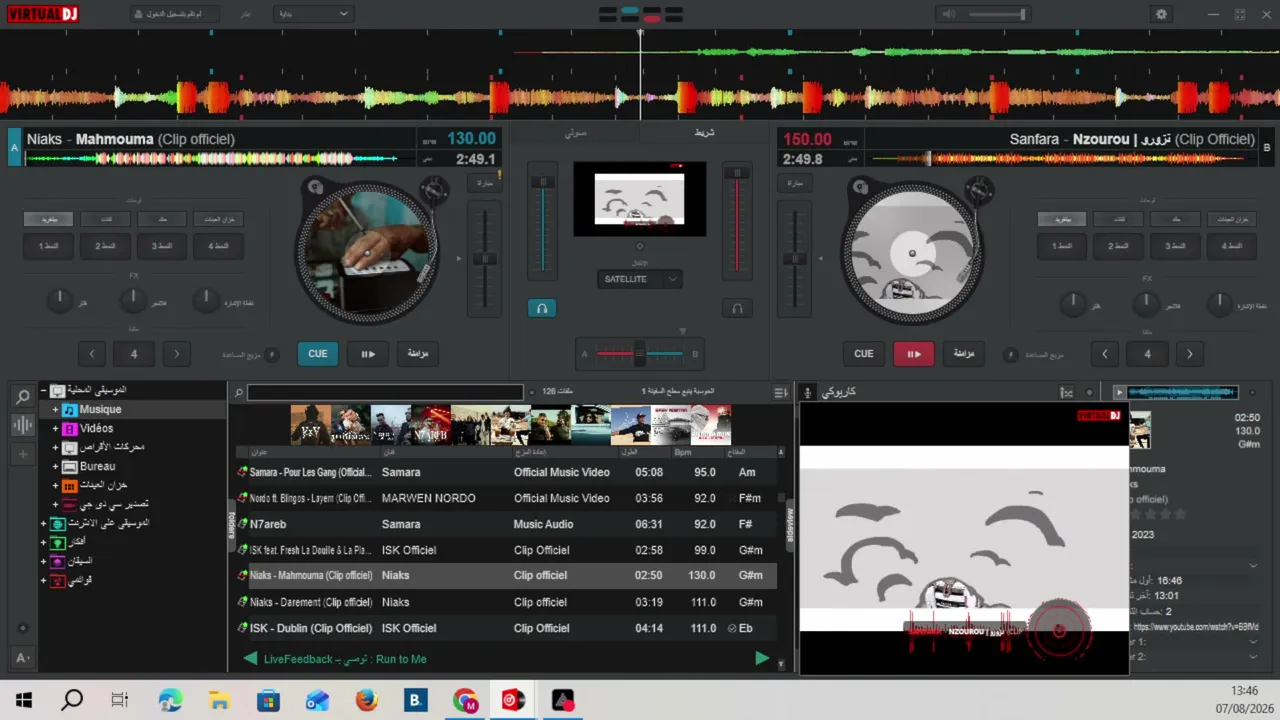Select track N7areb by Samara
The width and height of the screenshot is (1280, 720).
(x=506, y=524)
